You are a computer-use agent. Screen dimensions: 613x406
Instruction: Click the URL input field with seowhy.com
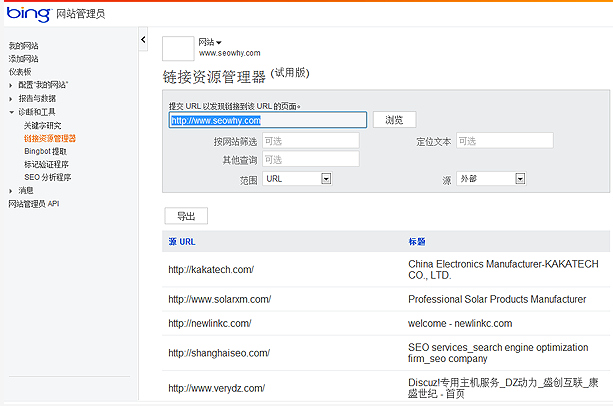267,120
